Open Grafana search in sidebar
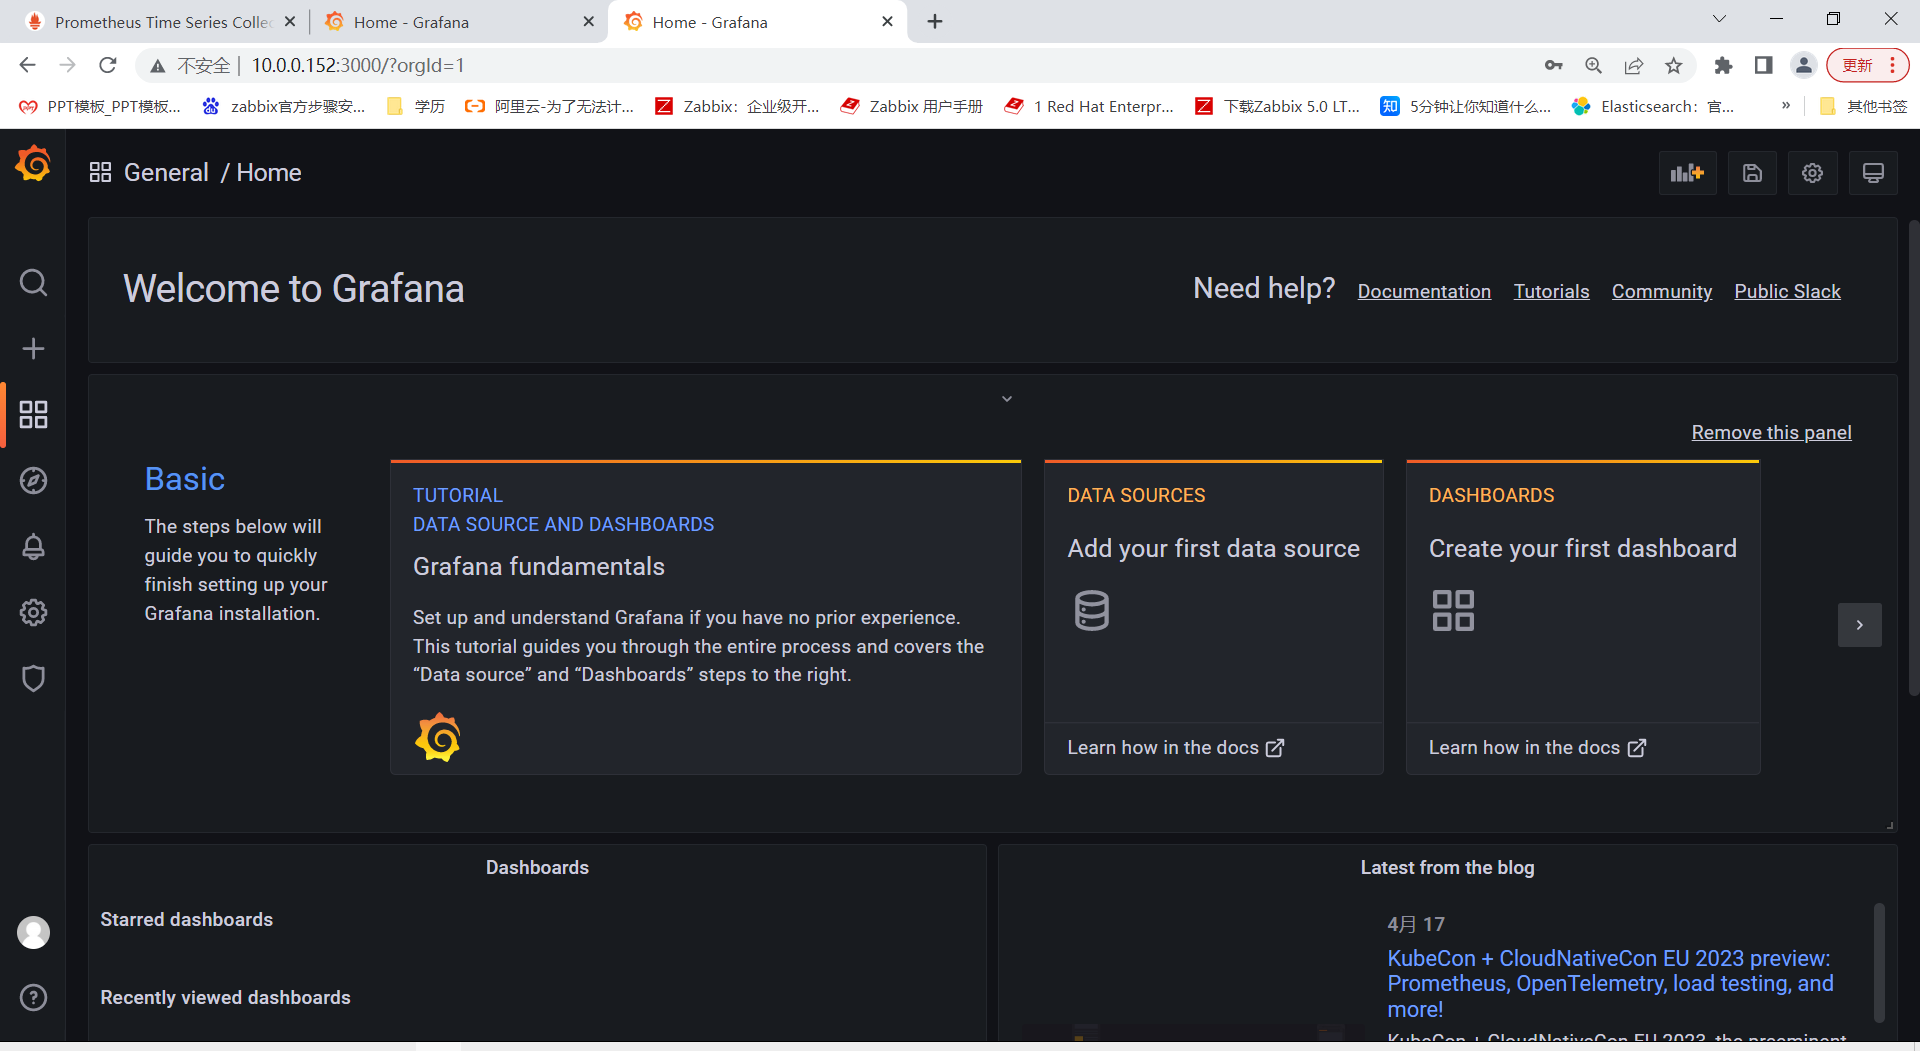The width and height of the screenshot is (1920, 1051). click(33, 283)
